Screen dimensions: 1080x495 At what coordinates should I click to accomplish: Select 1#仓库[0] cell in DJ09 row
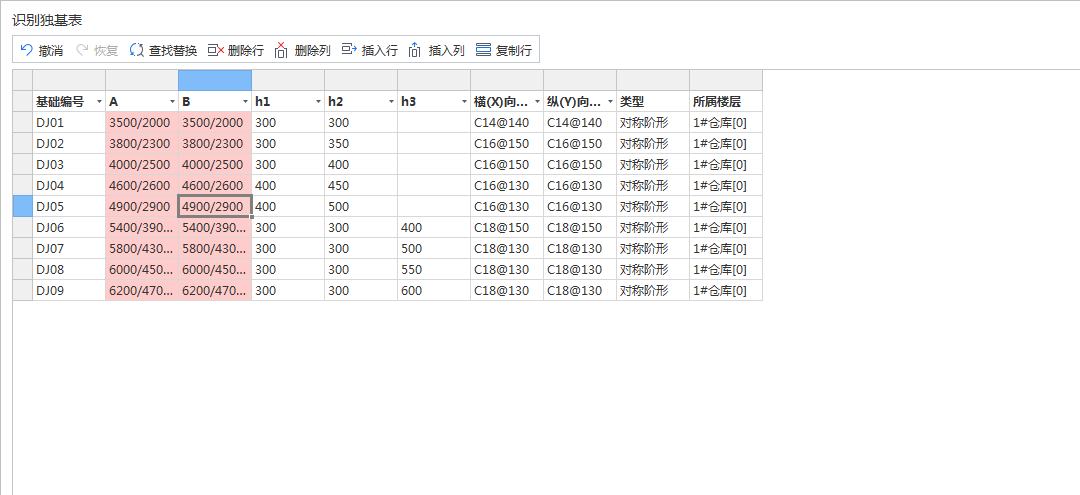[x=726, y=291]
